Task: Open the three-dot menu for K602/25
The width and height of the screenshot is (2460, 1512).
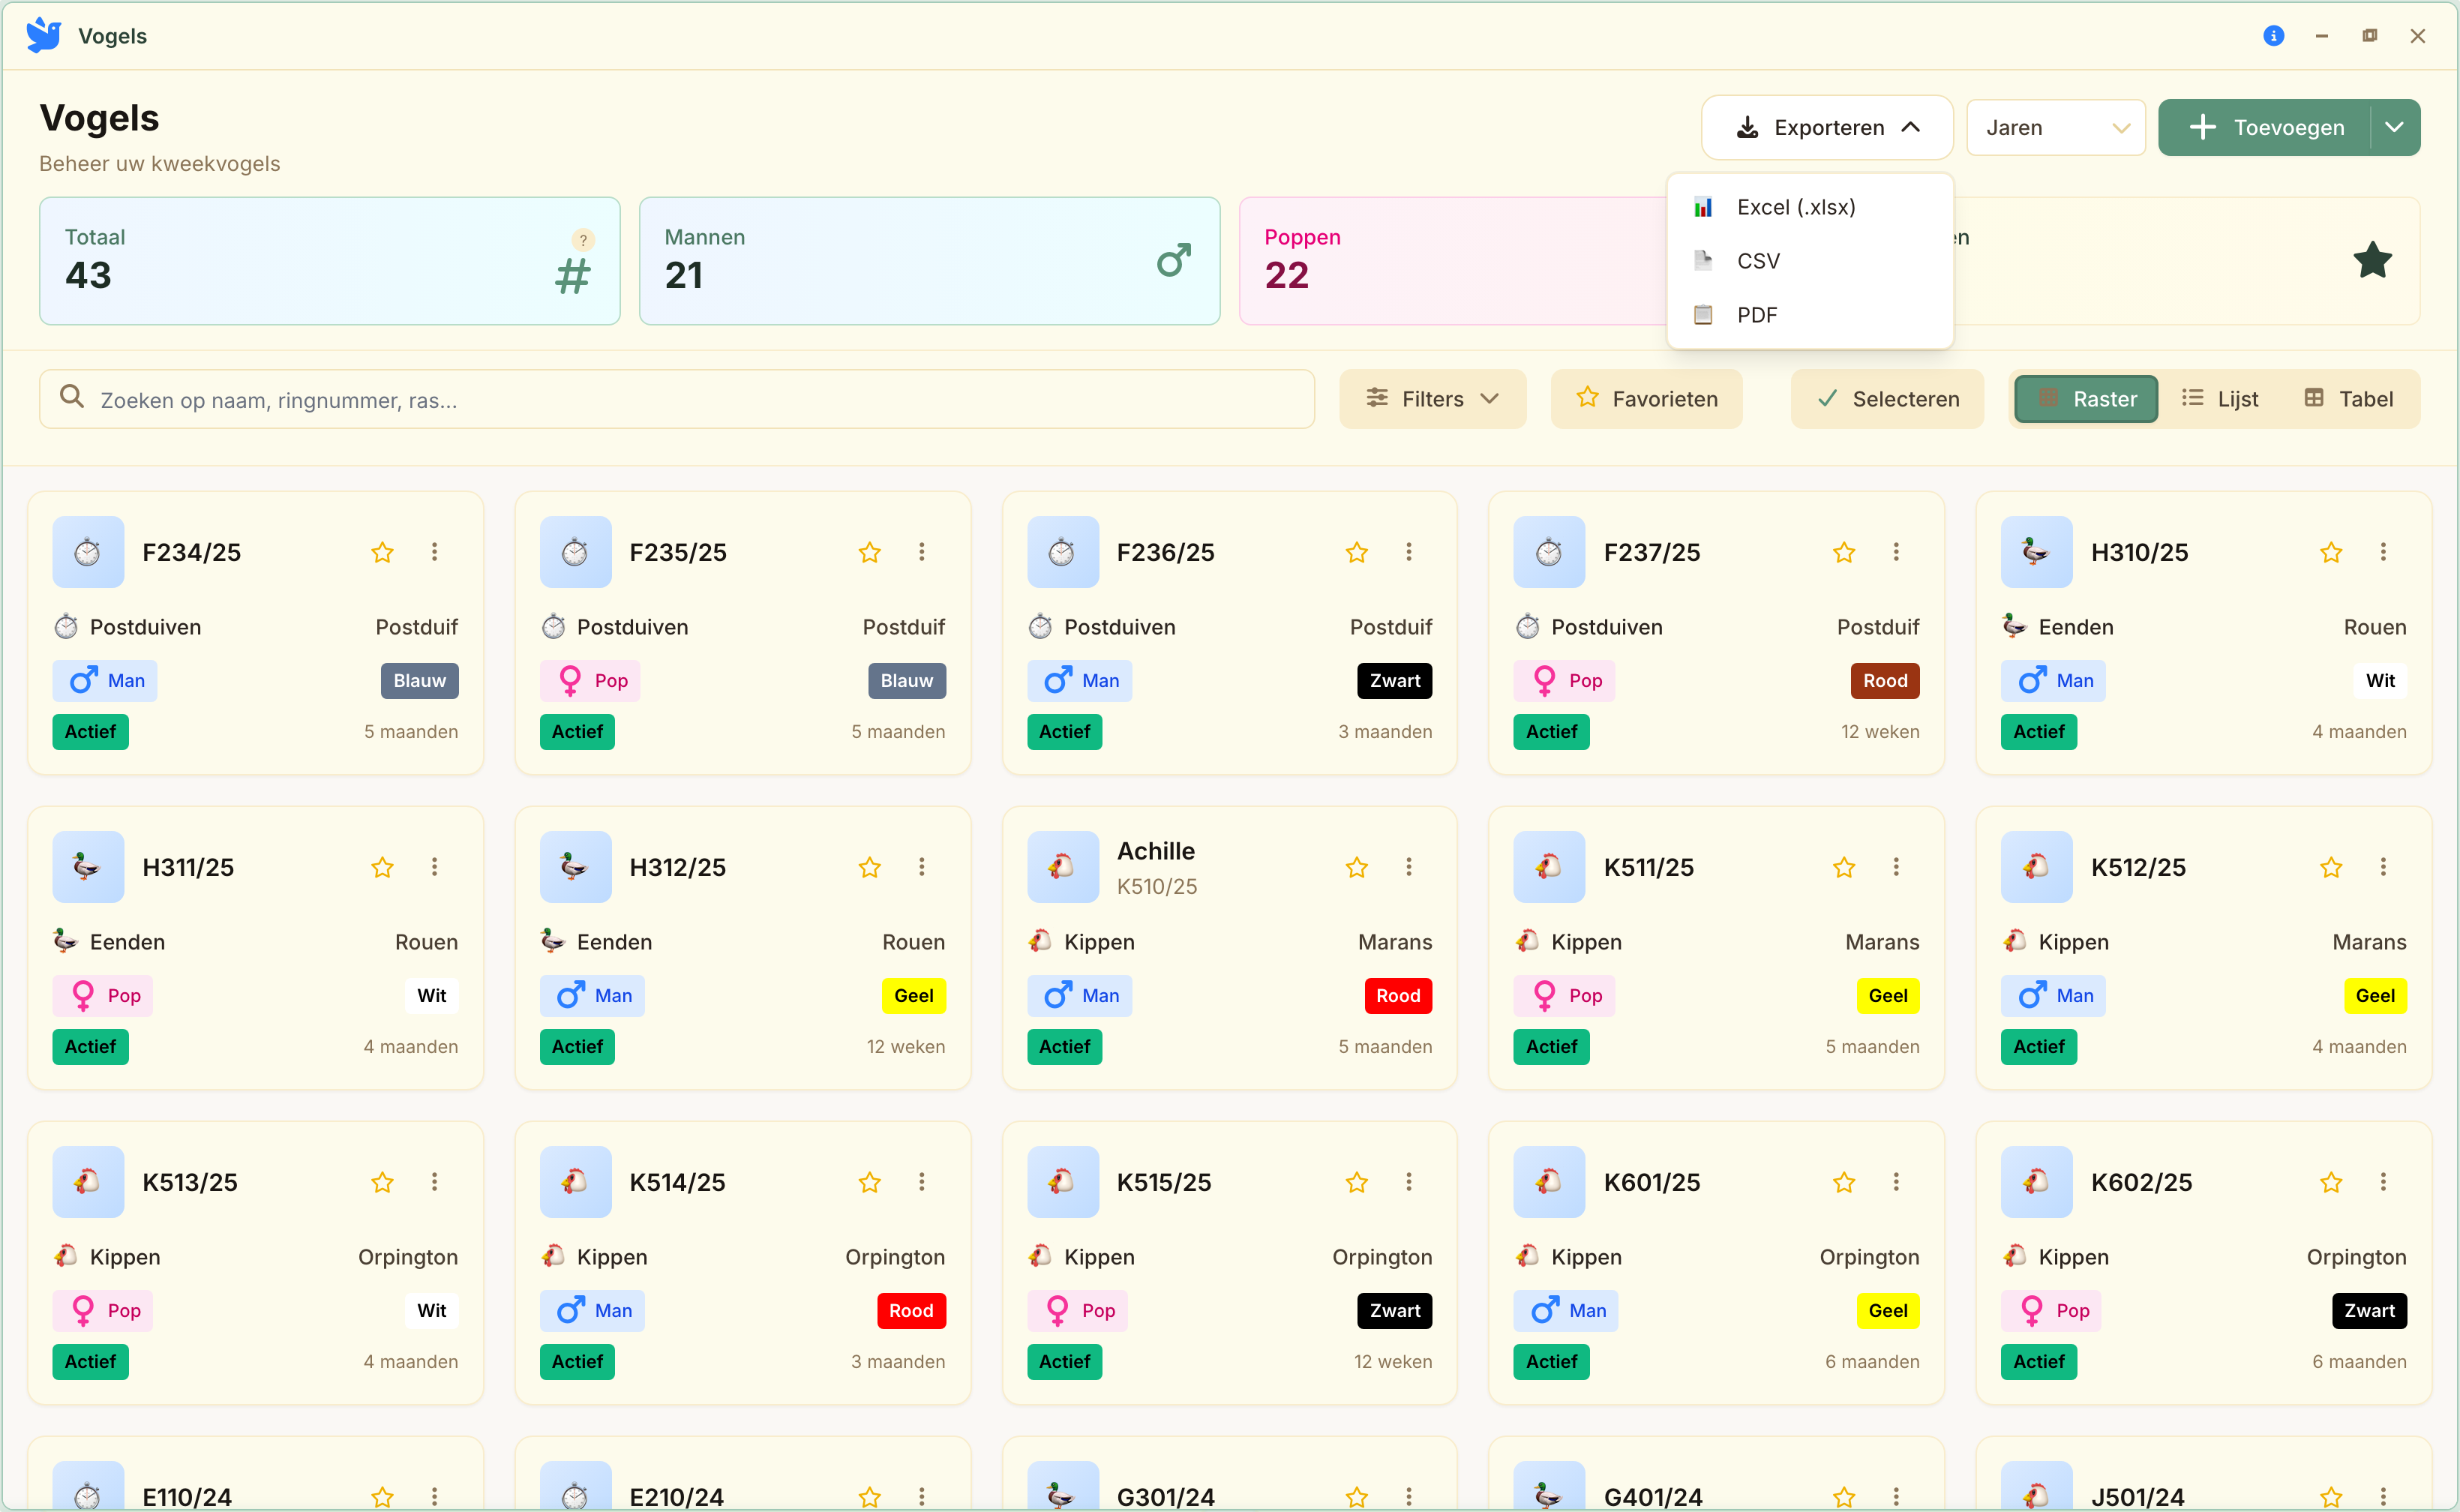Action: 2383,1182
